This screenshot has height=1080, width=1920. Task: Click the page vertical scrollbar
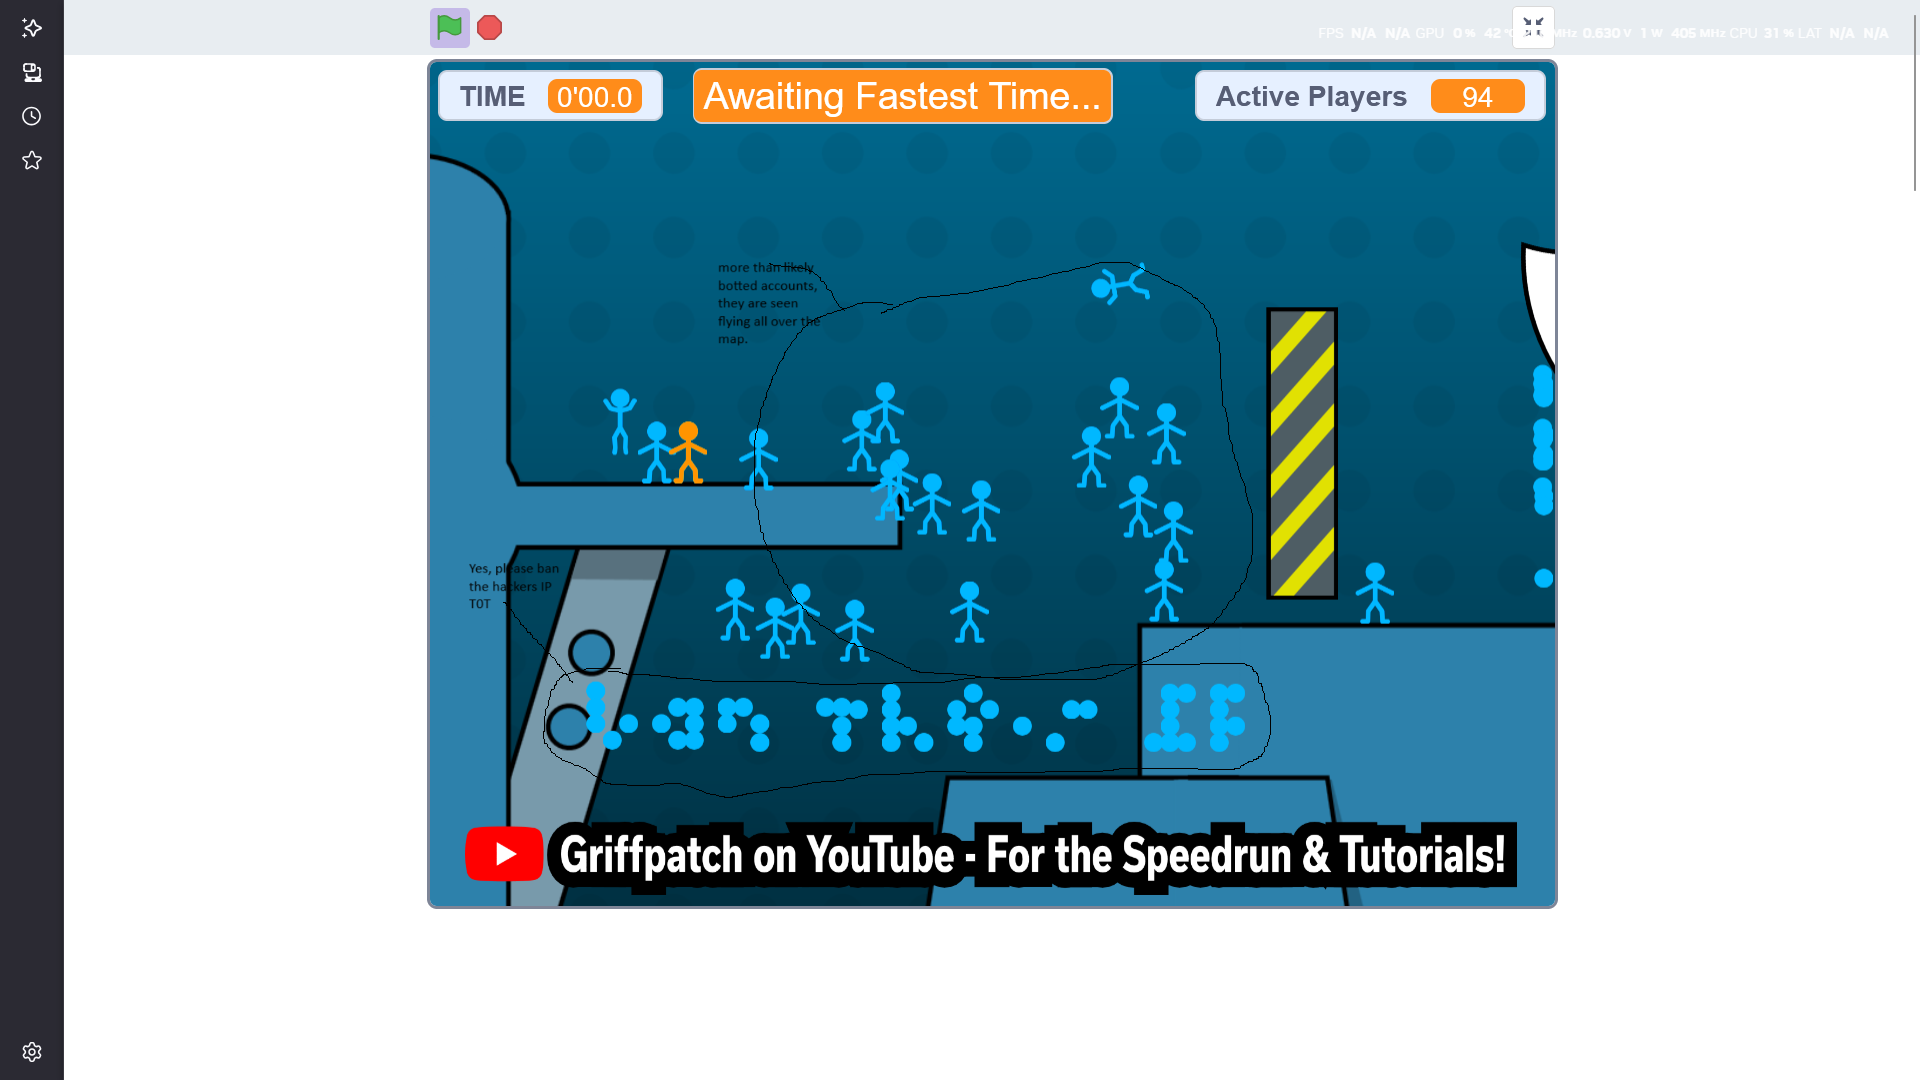point(1914,100)
